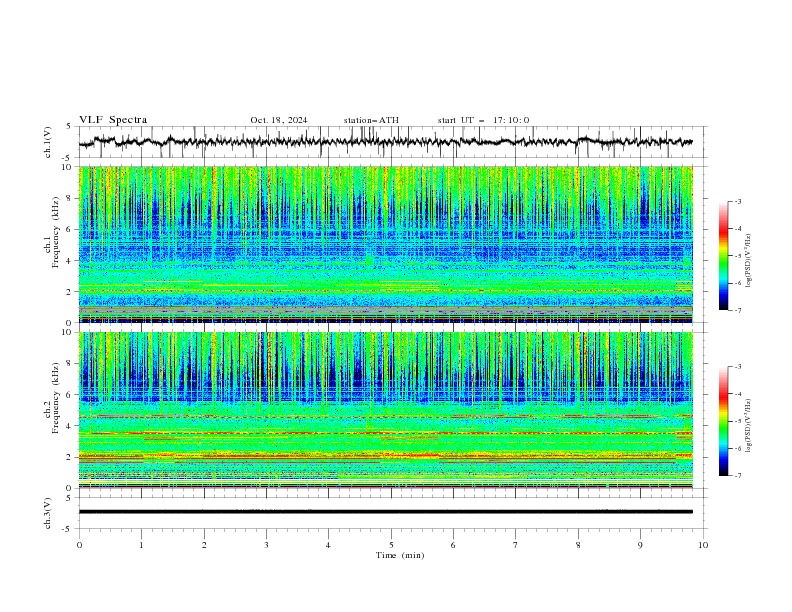Click the "9" tick on Time axis

tap(640, 545)
